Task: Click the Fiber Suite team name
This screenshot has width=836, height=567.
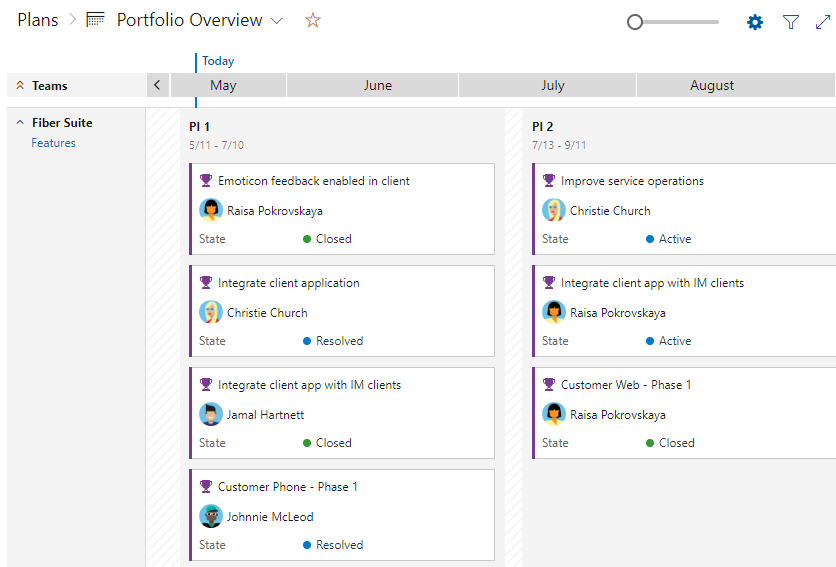Action: click(62, 123)
